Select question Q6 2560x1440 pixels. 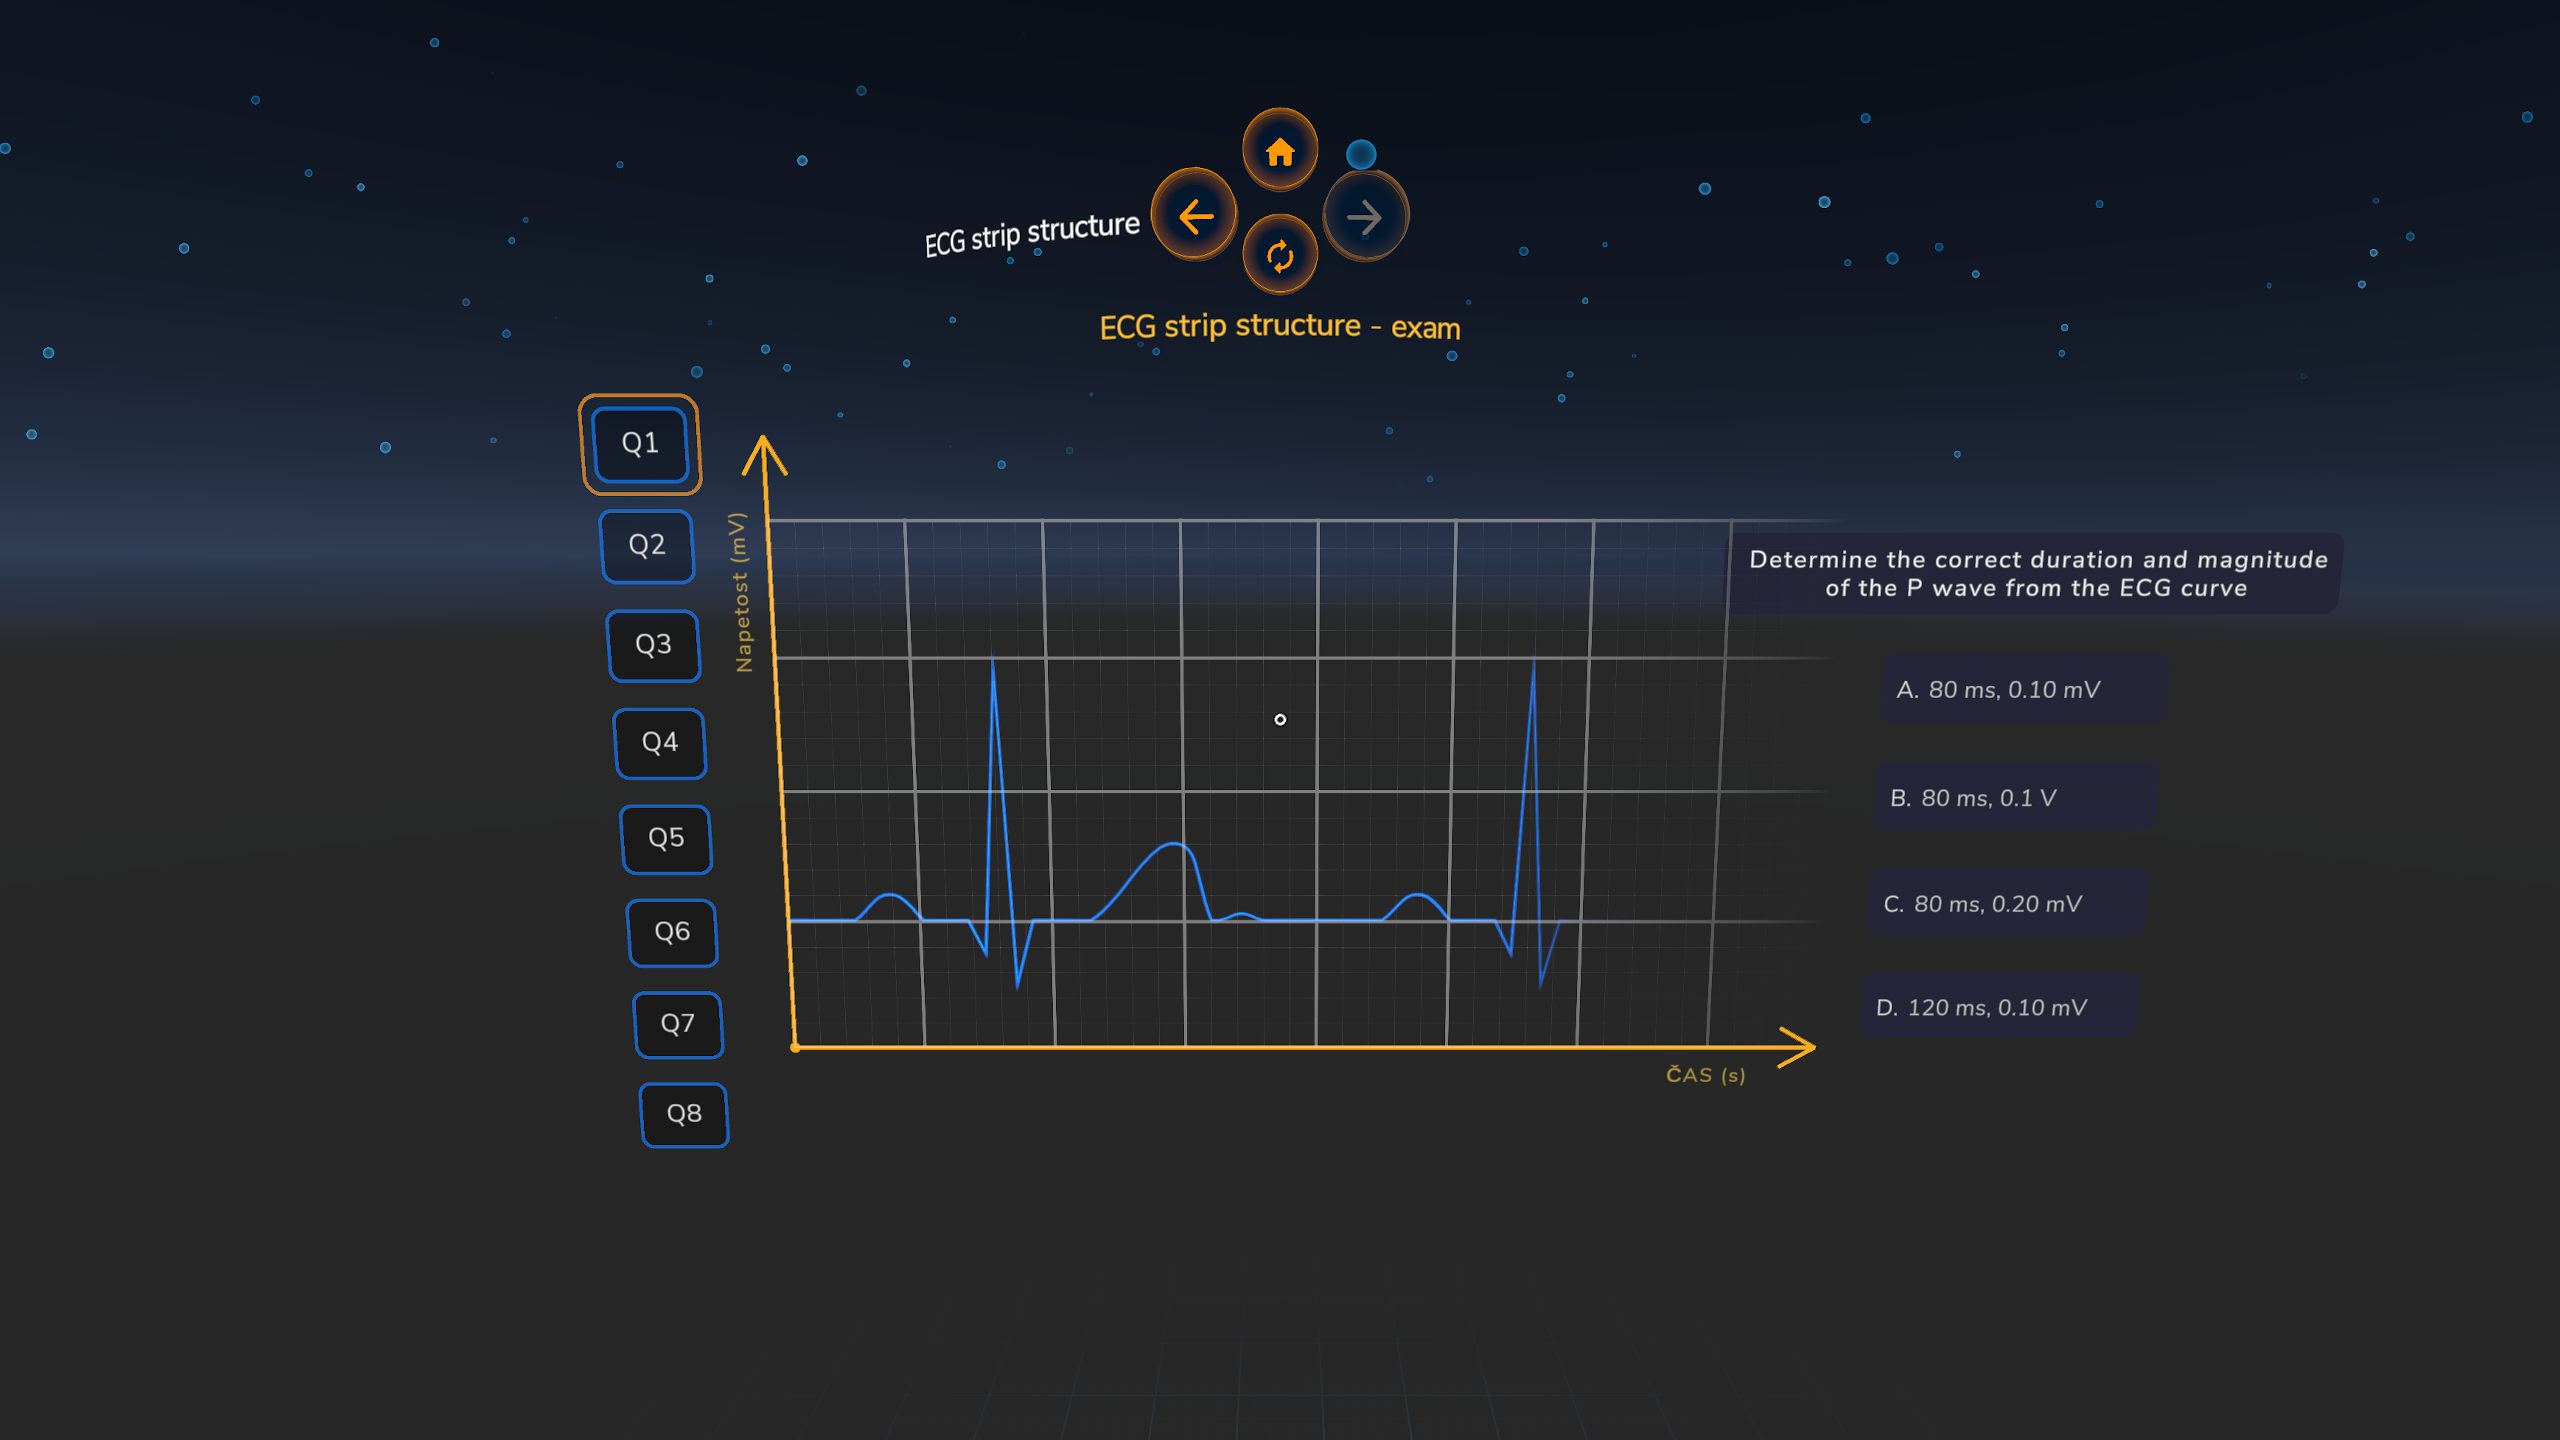pyautogui.click(x=672, y=933)
